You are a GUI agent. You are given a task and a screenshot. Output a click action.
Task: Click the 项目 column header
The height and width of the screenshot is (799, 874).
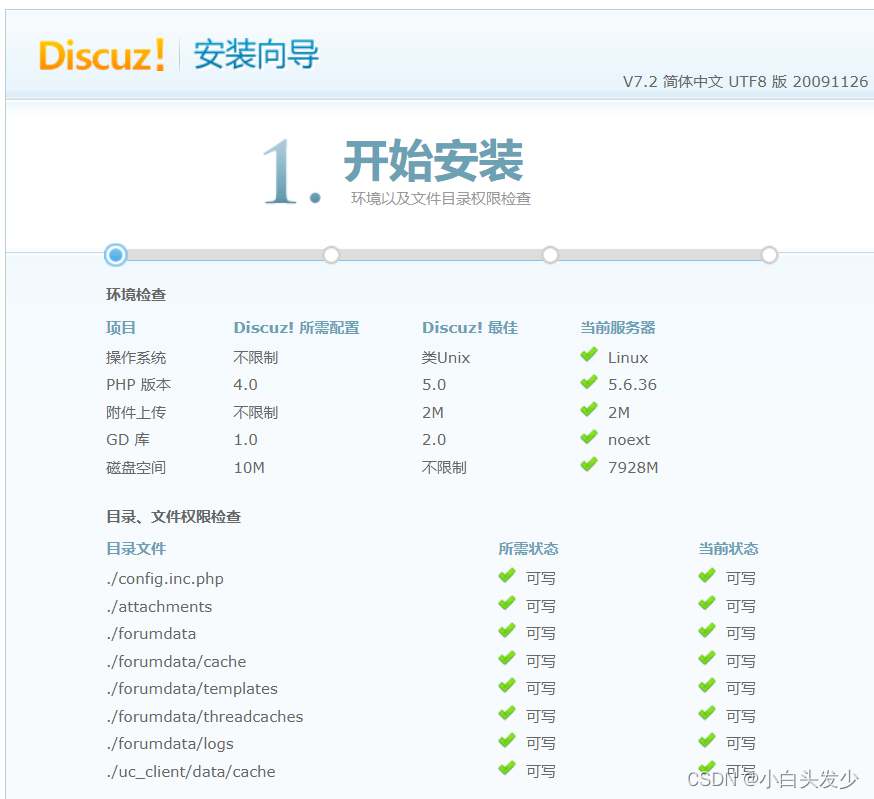pyautogui.click(x=121, y=328)
